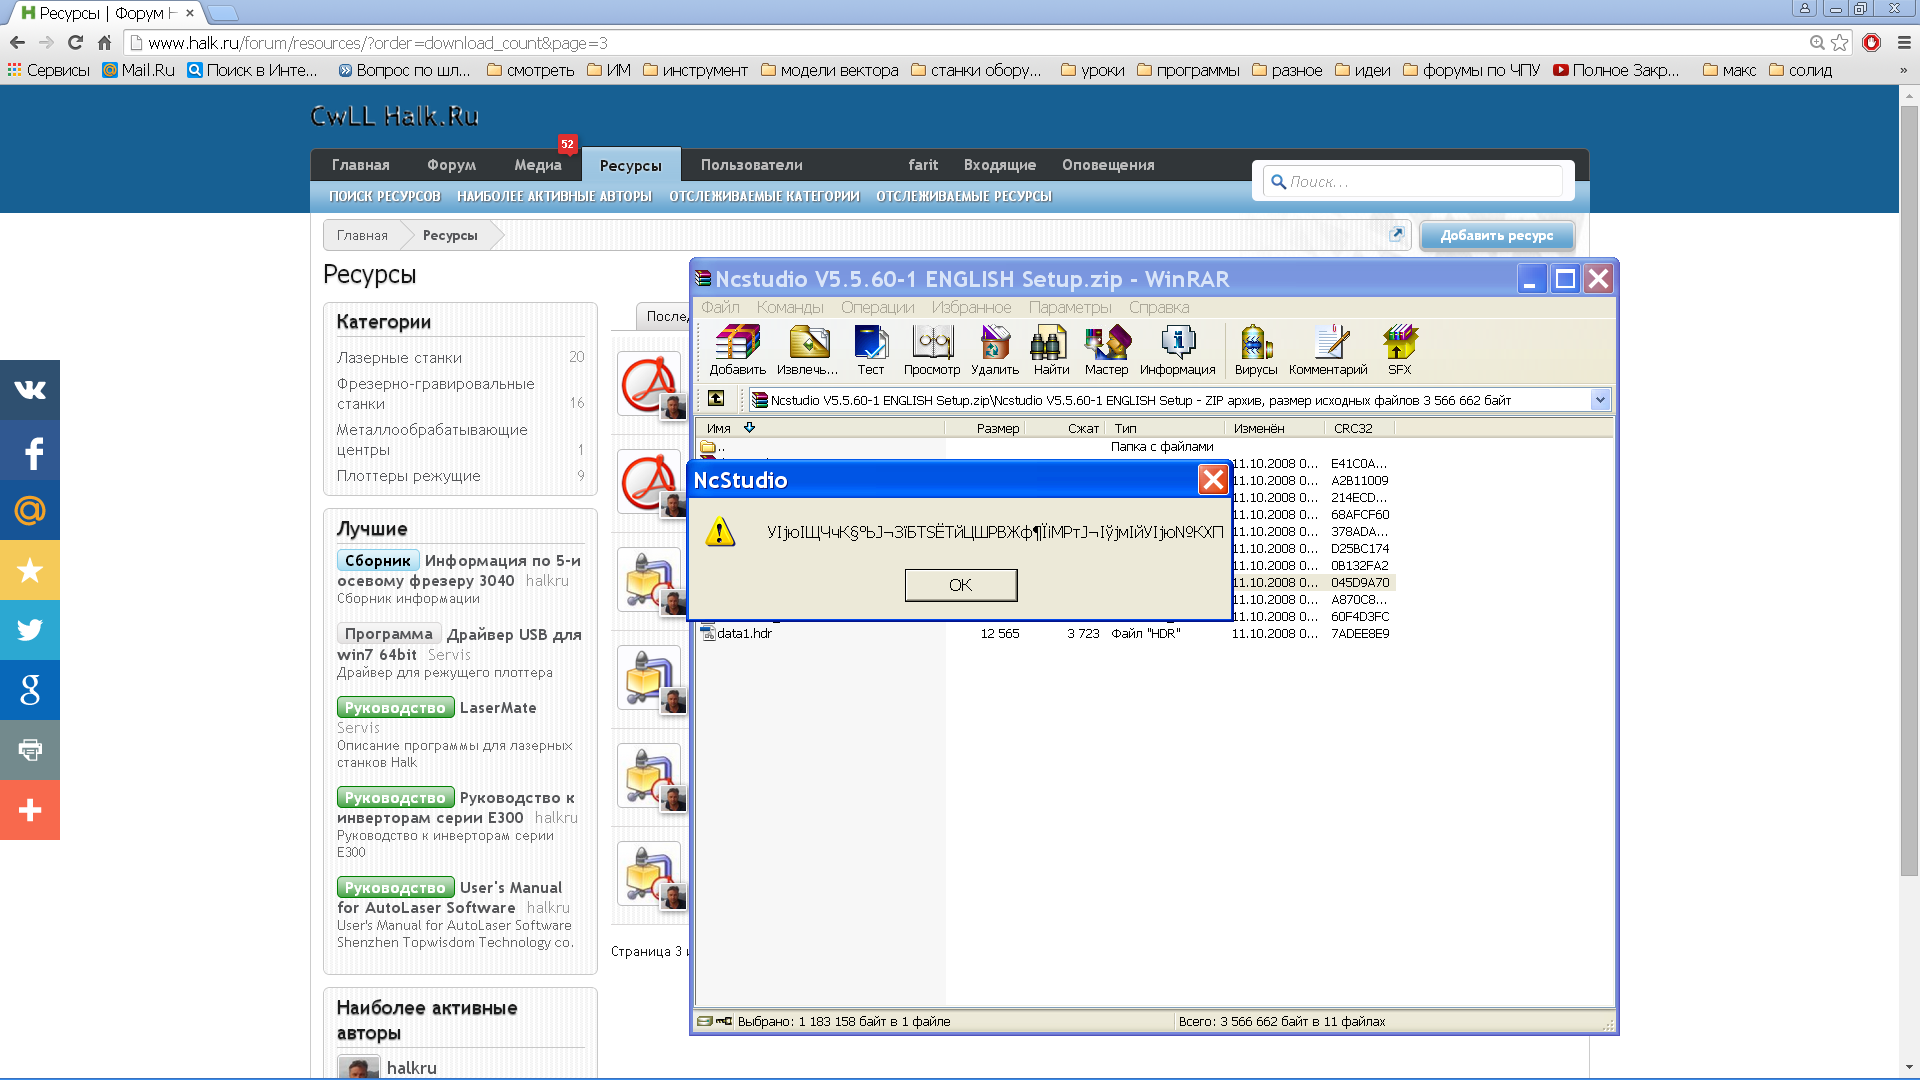1920x1080 pixels.
Task: Click the WinRAR Test (Тест) toolbar icon
Action: [871, 349]
